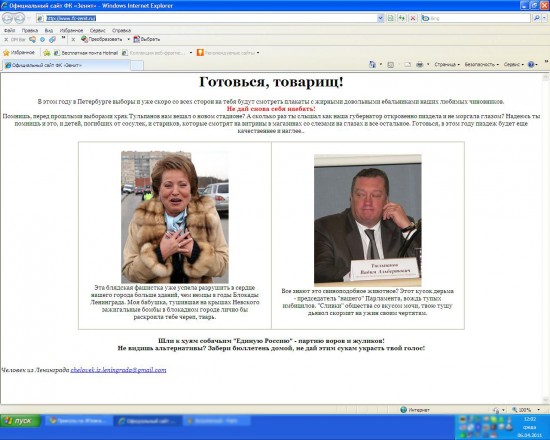Click the photo of woman in fur coat
550x440 pixels.
(x=175, y=217)
